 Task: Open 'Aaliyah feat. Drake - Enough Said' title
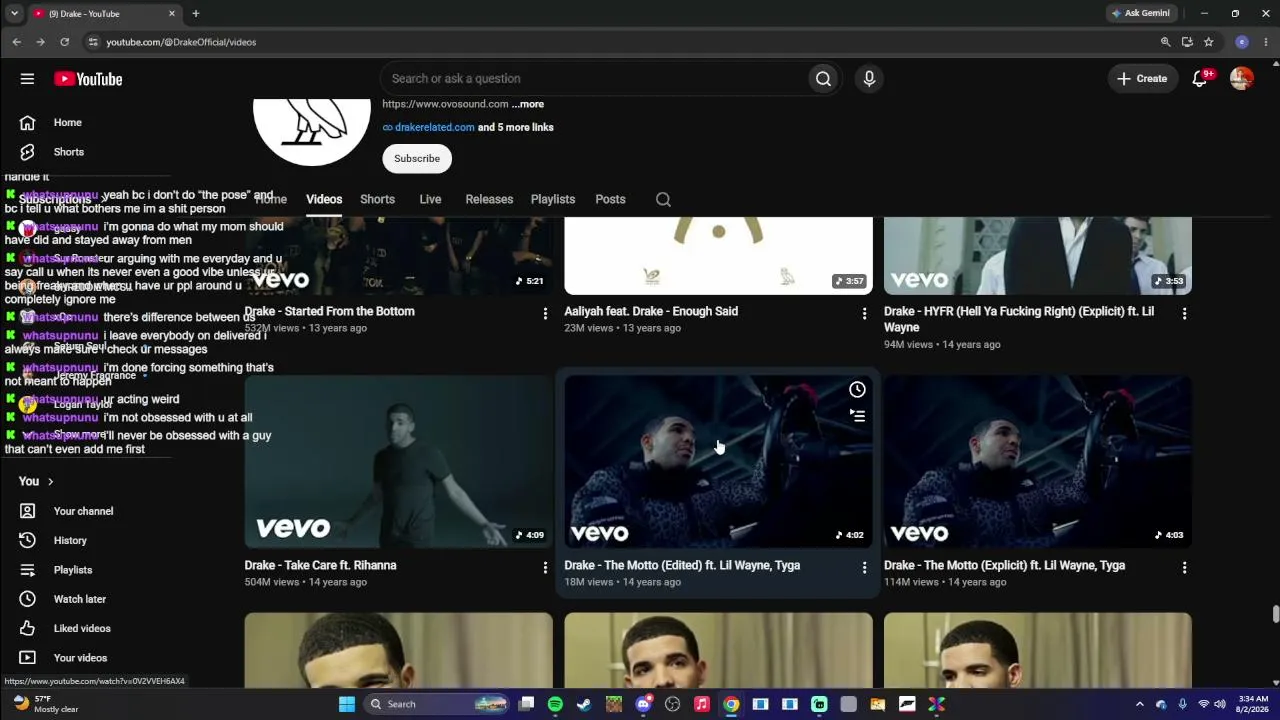click(x=651, y=311)
